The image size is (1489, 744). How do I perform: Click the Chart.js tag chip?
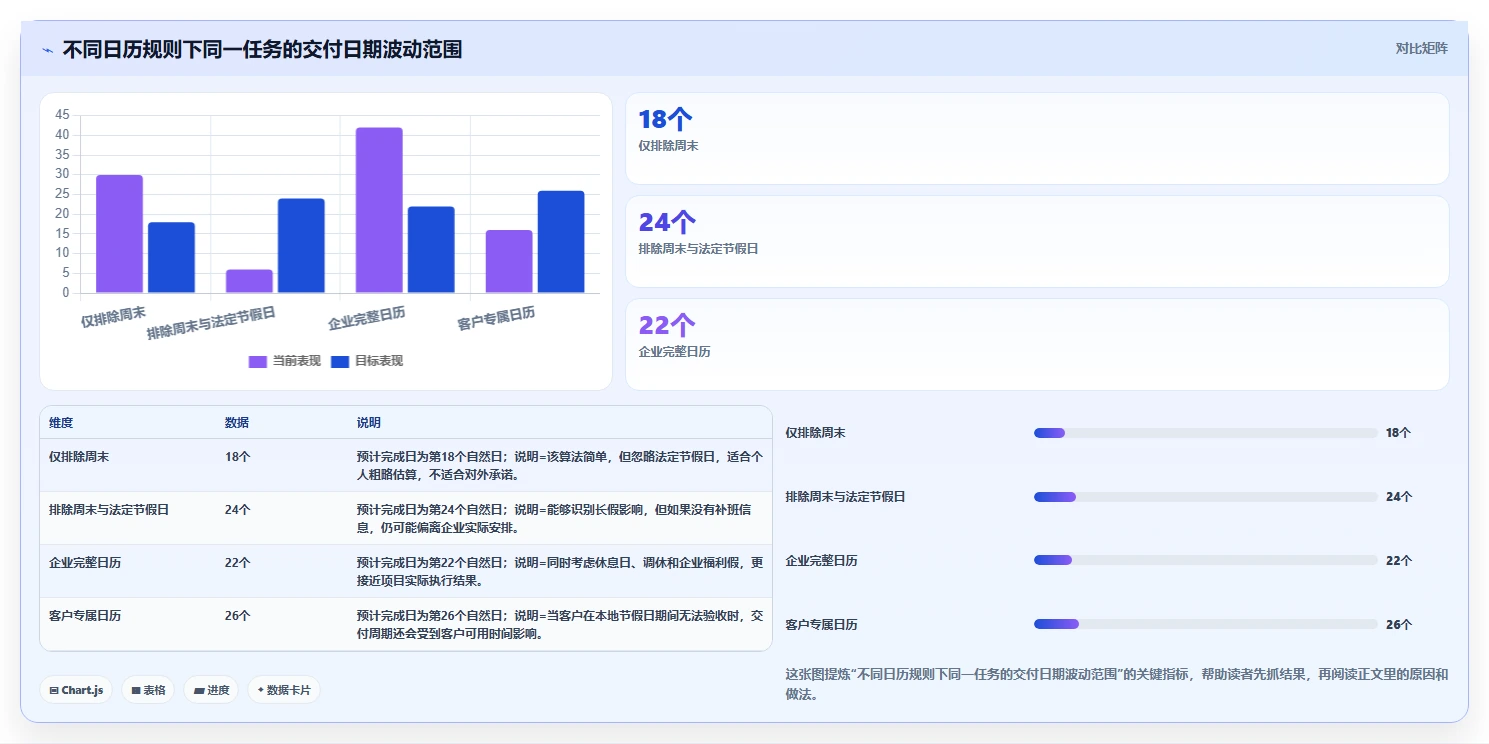pyautogui.click(x=76, y=690)
